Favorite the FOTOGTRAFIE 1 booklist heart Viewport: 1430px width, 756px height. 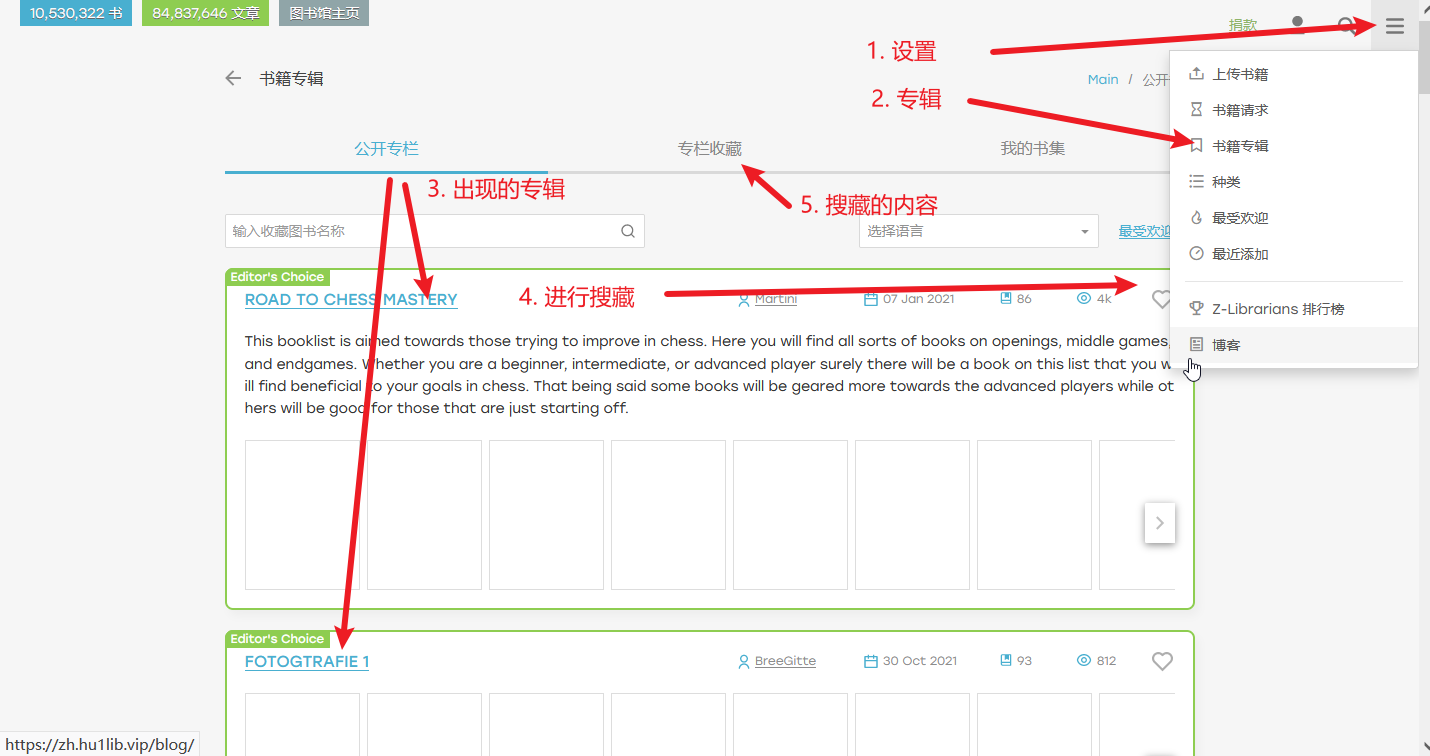(x=1161, y=661)
